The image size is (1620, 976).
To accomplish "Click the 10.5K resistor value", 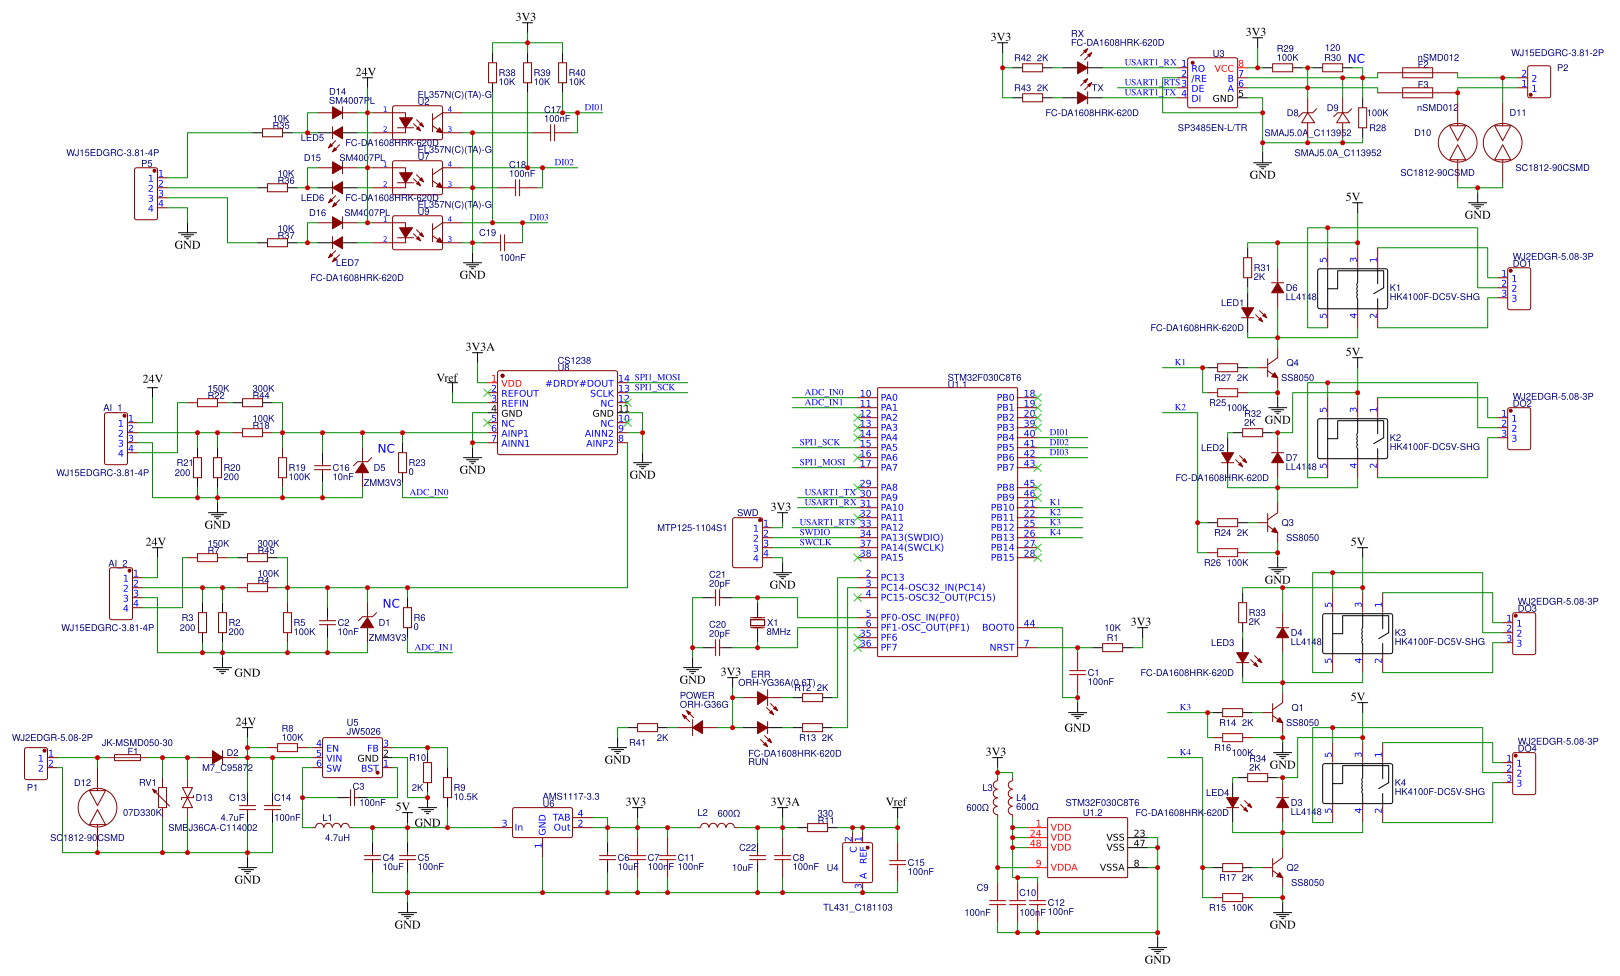I will coord(466,798).
